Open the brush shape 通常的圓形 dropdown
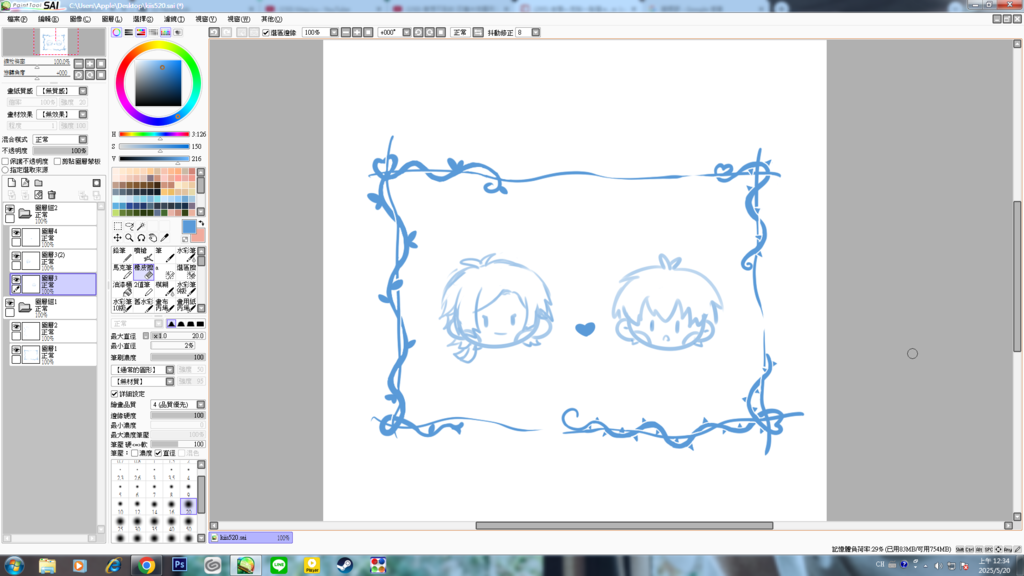 click(x=170, y=370)
